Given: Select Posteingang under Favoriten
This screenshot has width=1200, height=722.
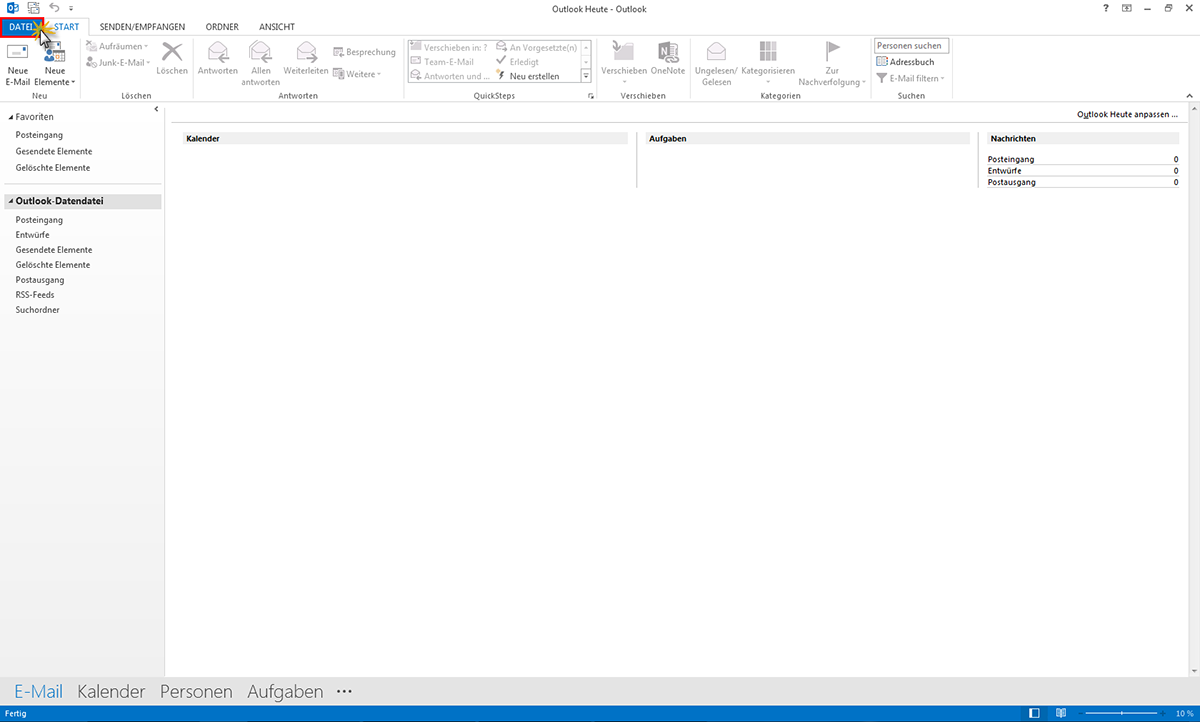Looking at the screenshot, I should [39, 135].
